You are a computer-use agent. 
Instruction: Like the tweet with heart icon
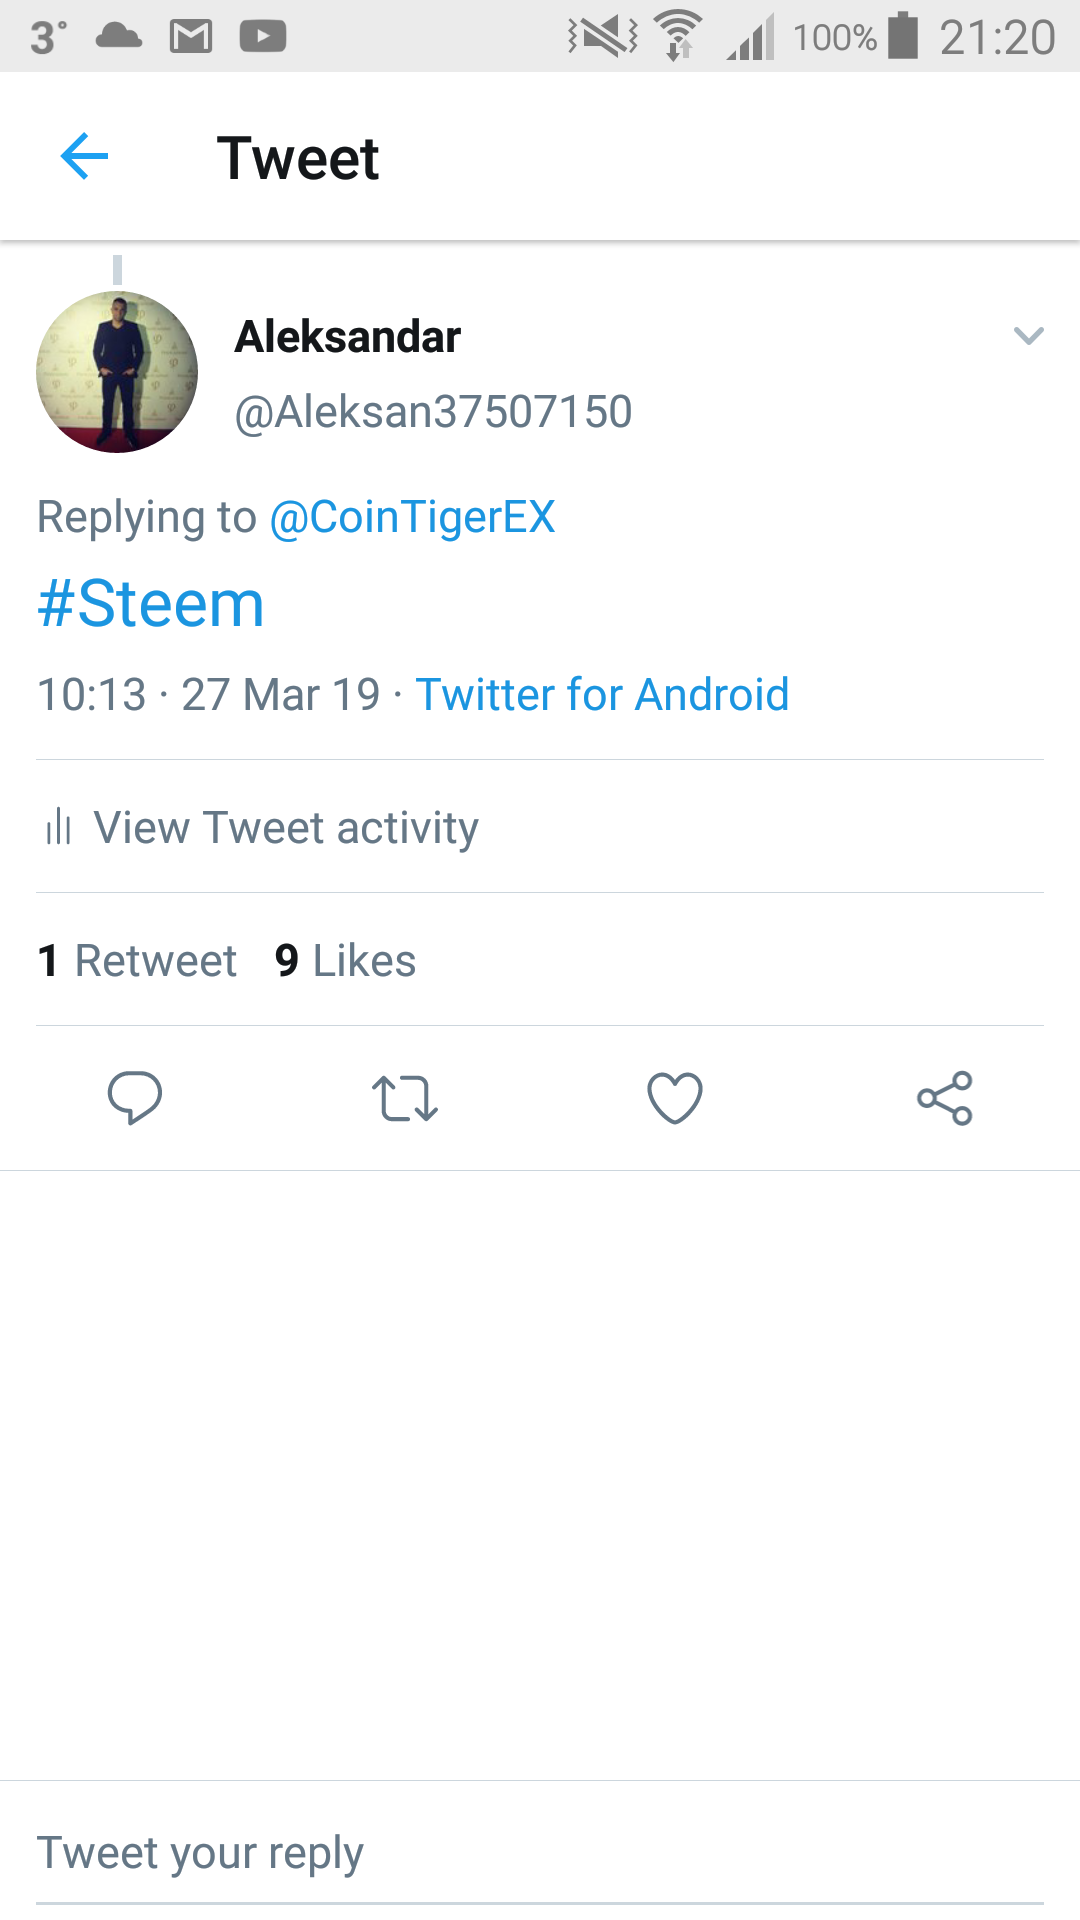675,1098
